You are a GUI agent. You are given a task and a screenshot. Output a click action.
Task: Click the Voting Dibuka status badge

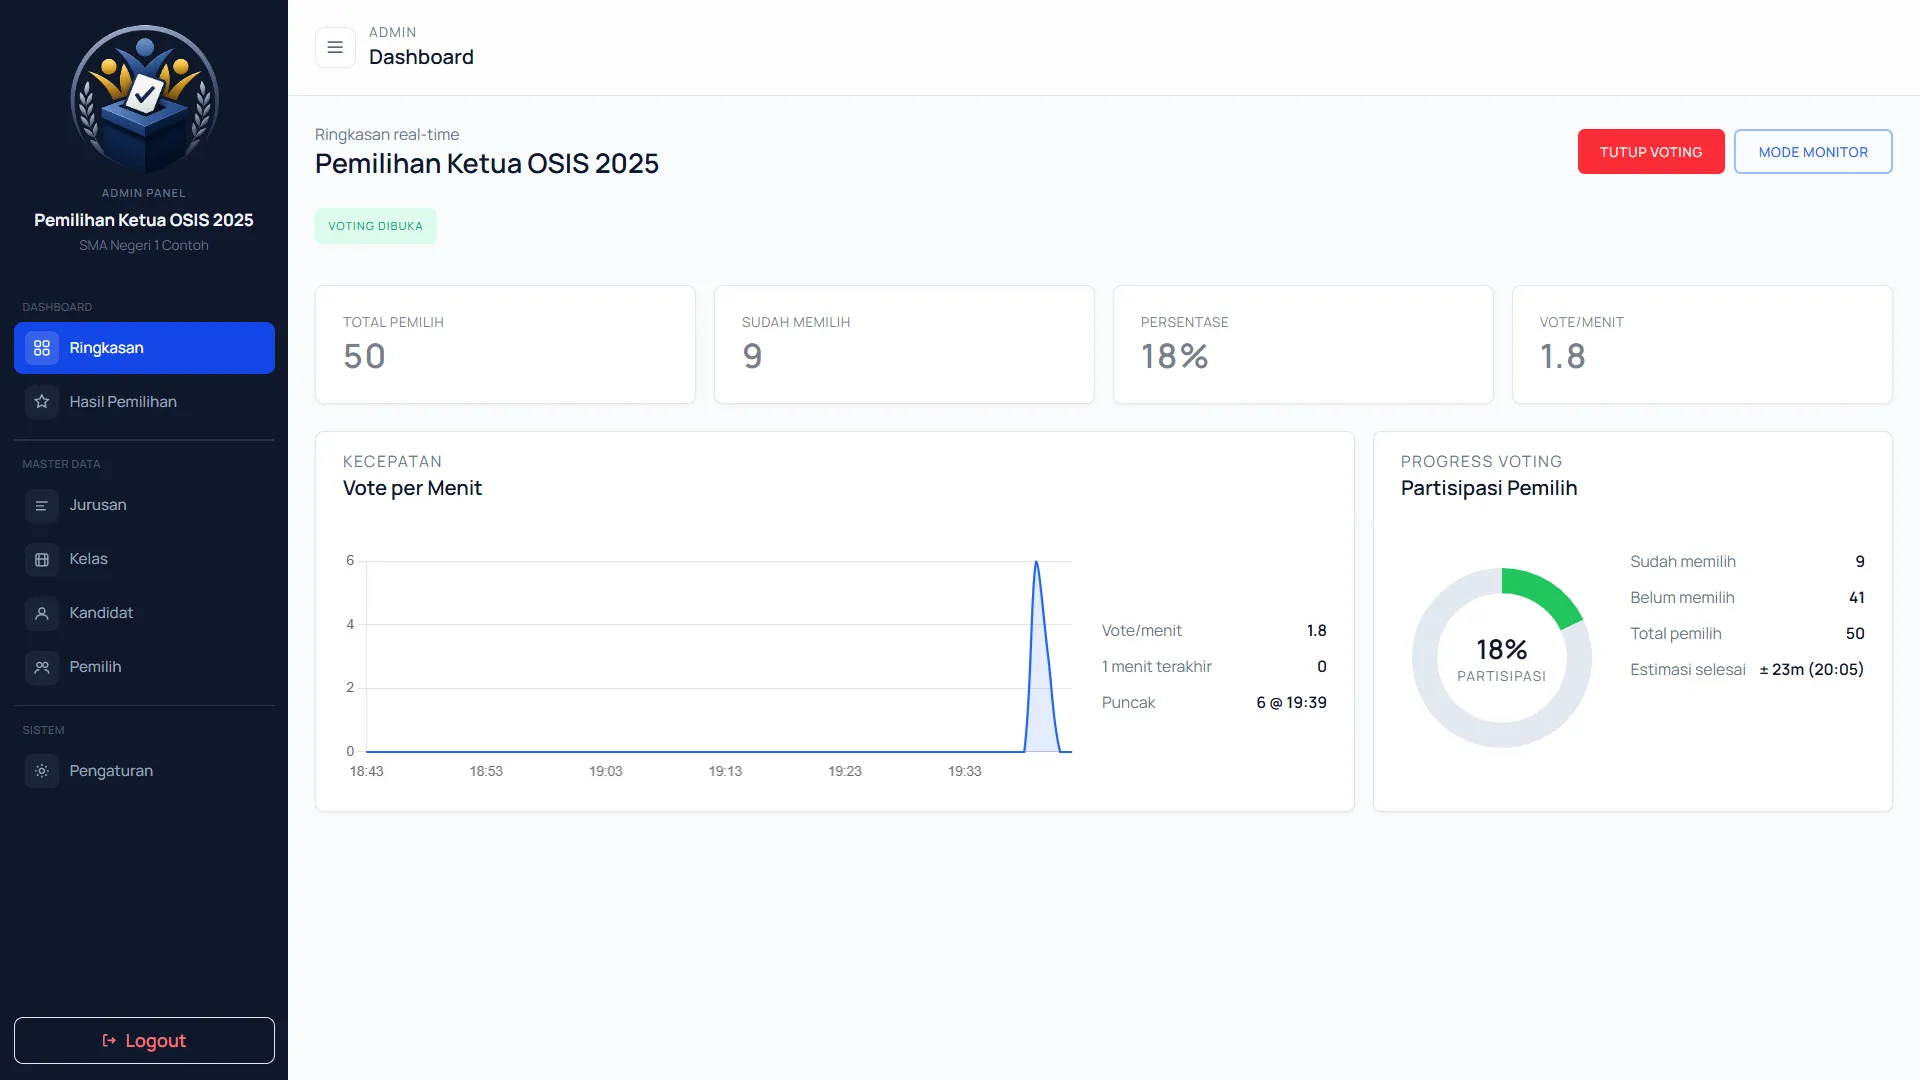tap(376, 227)
